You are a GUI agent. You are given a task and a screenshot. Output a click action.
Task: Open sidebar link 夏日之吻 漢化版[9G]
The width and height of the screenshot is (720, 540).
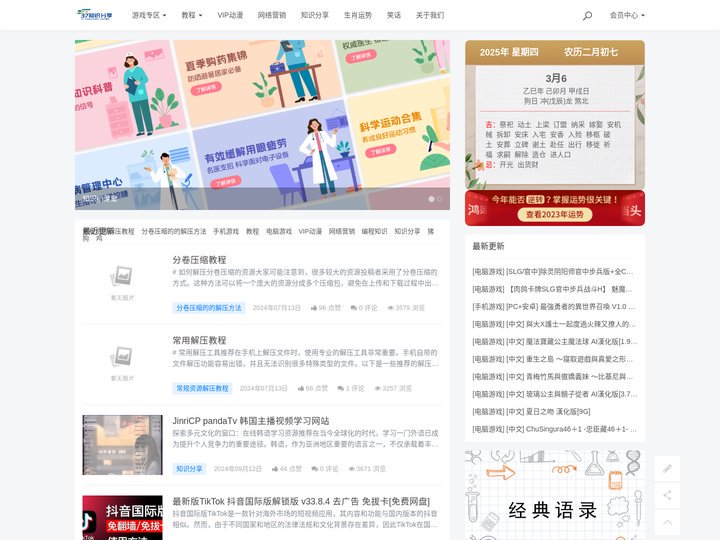coord(531,411)
